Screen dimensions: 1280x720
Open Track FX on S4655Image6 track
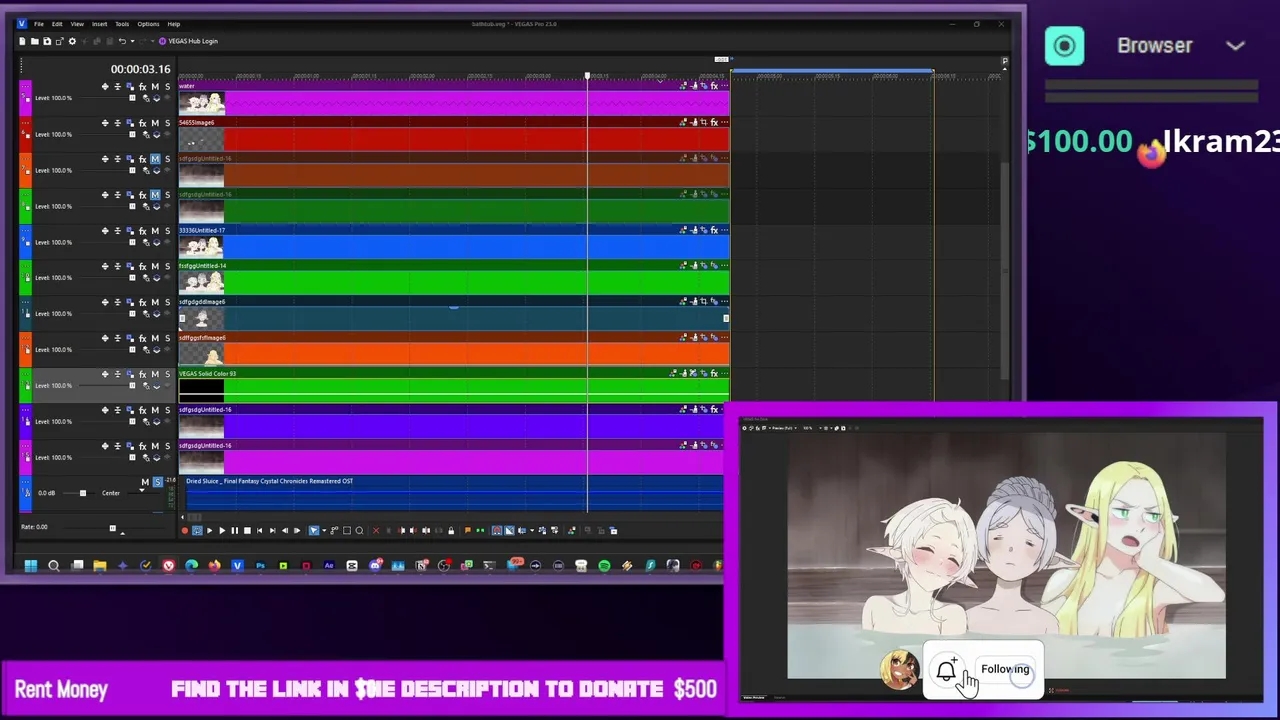click(143, 122)
